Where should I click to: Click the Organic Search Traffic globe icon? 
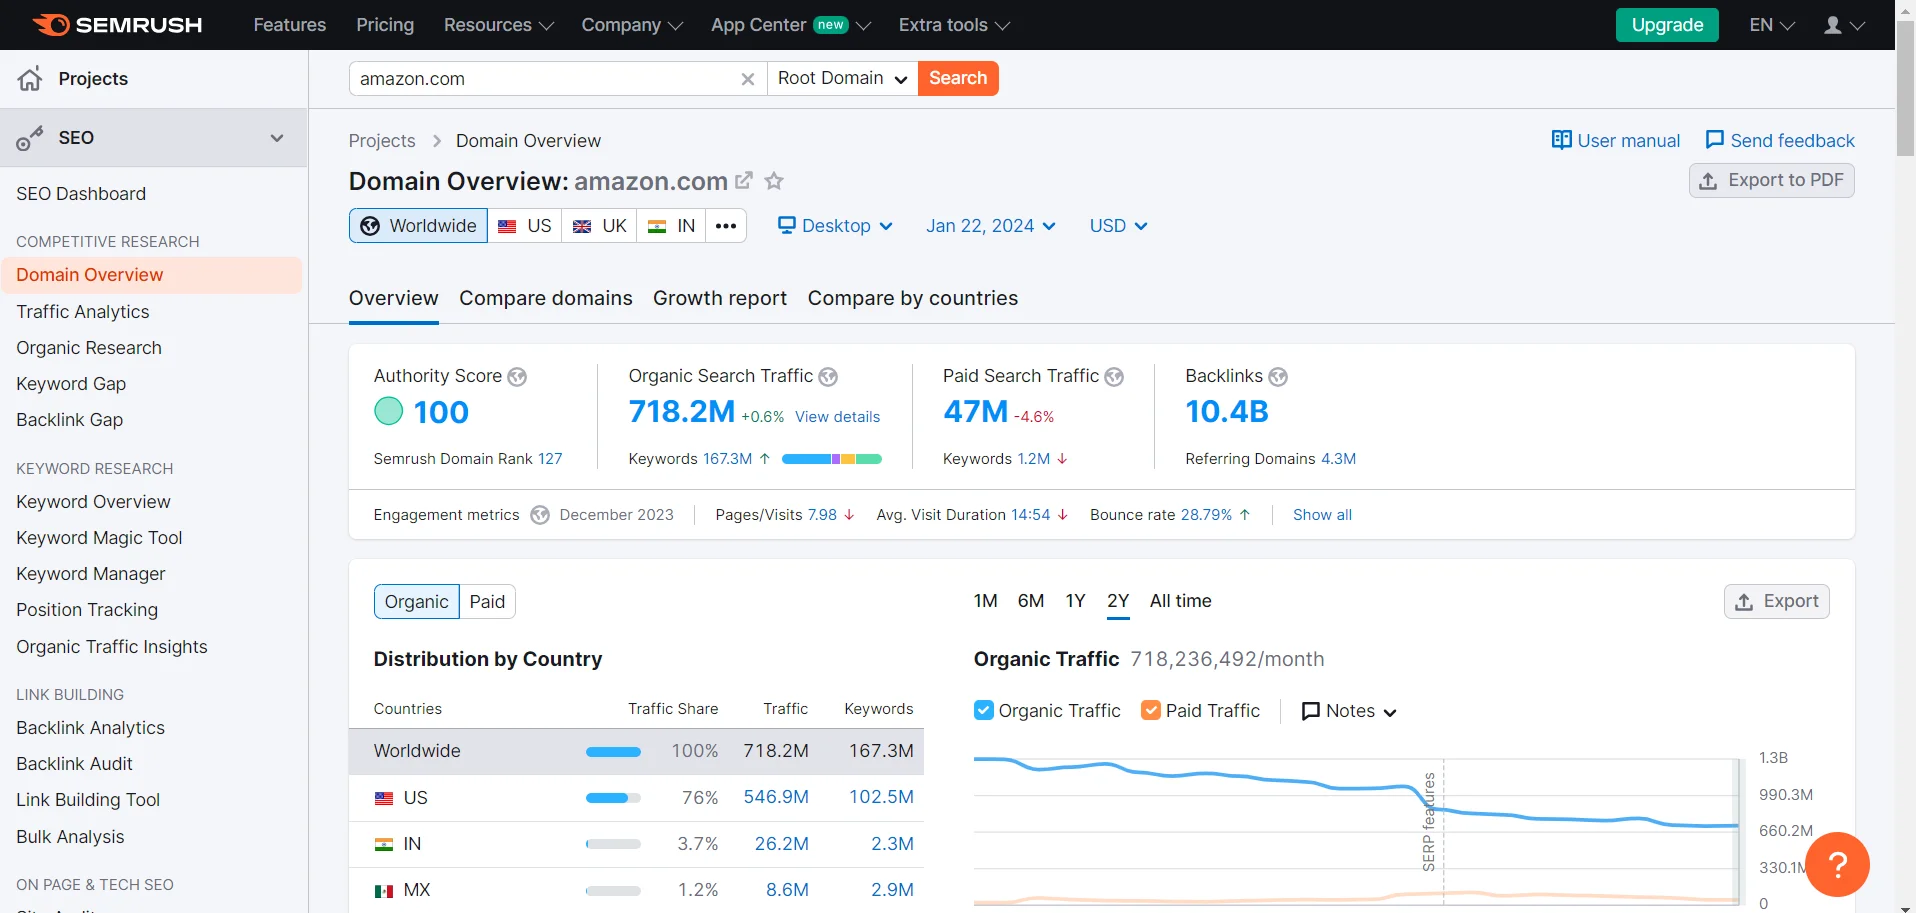[828, 377]
